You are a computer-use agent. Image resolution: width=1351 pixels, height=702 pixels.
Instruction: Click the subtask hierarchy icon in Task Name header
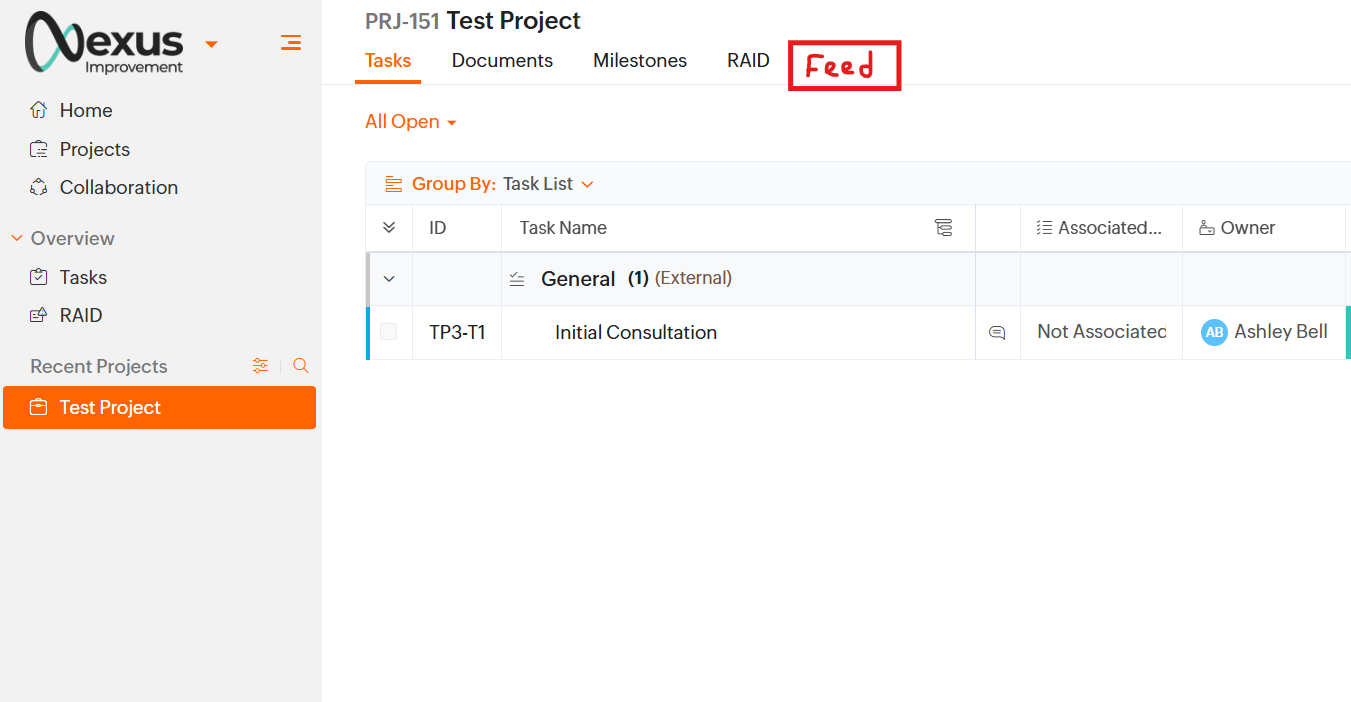(943, 228)
